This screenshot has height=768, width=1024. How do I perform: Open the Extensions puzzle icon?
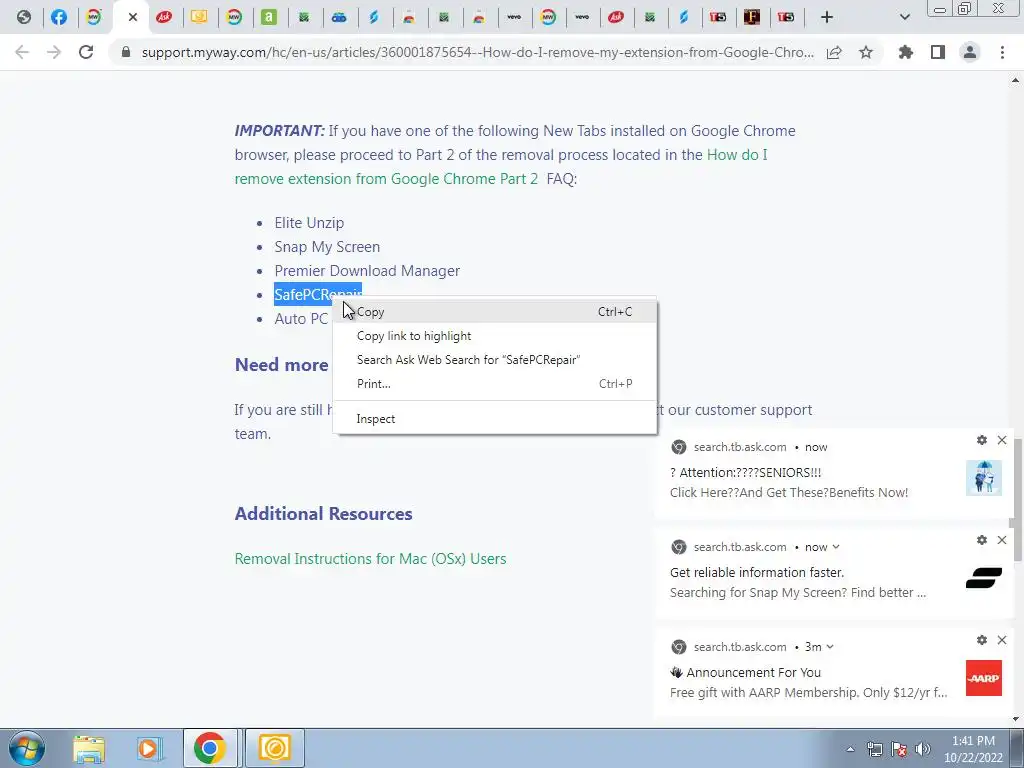(906, 52)
